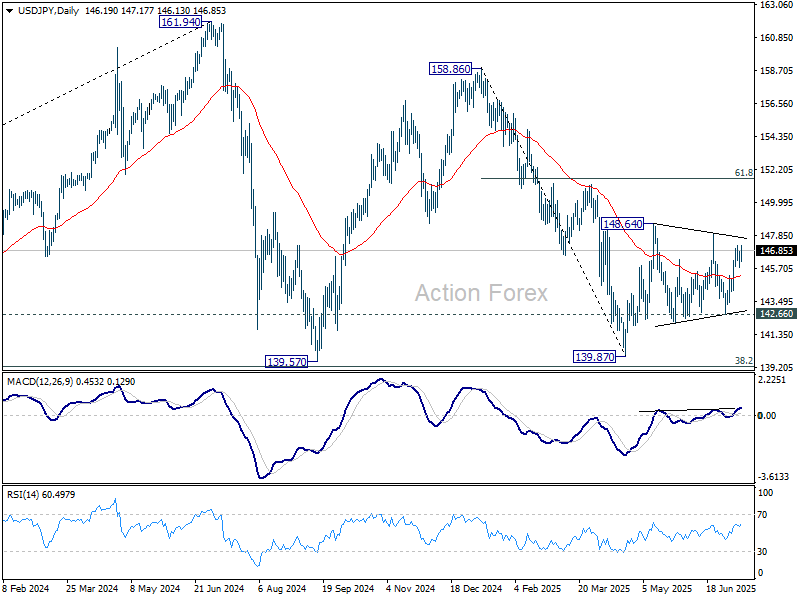
Task: Click the 8 Feb 2024 date label
Action: (26, 588)
